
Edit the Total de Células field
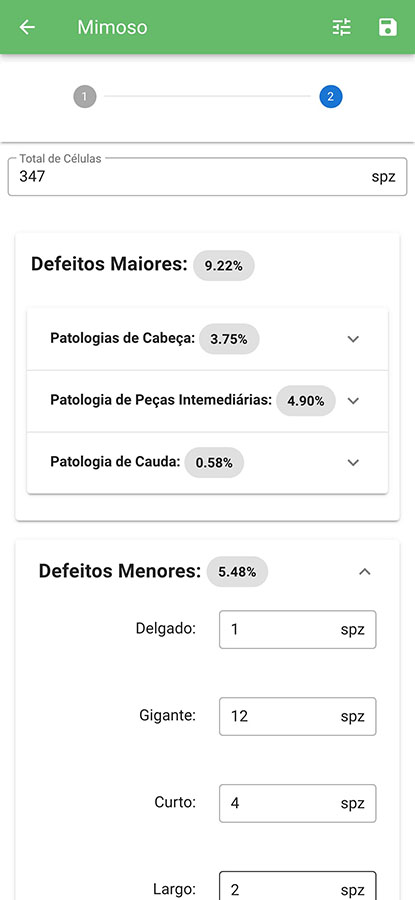pyautogui.click(x=207, y=177)
